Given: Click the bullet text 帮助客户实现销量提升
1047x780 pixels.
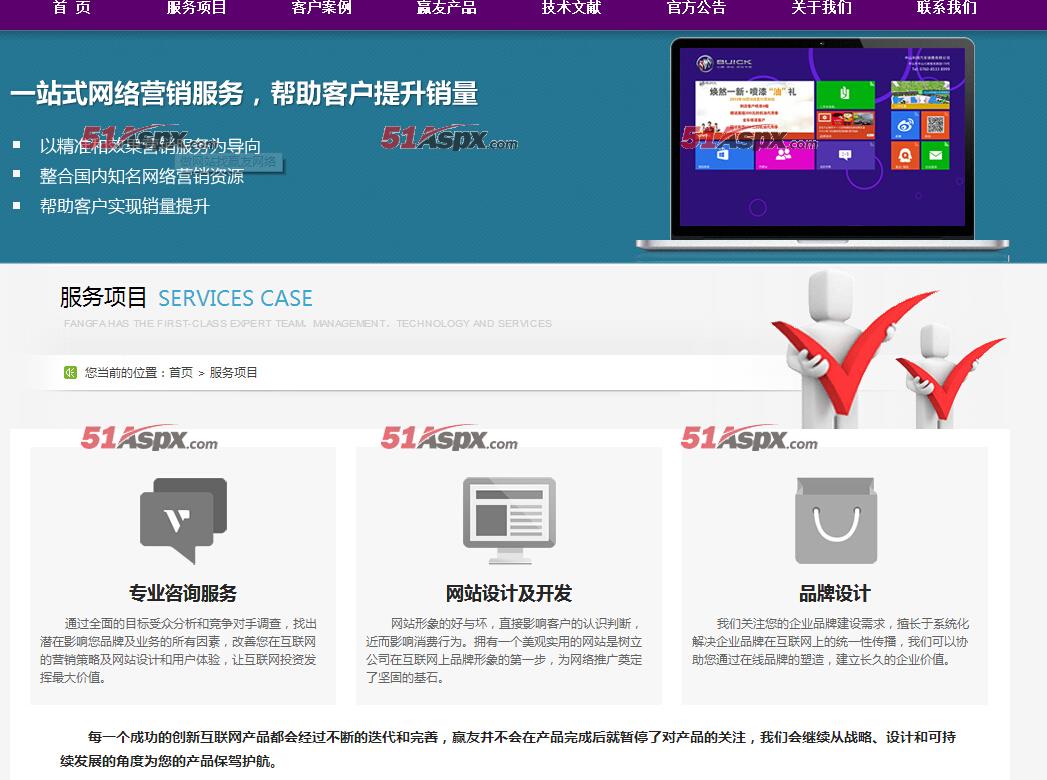Looking at the screenshot, I should coord(124,206).
